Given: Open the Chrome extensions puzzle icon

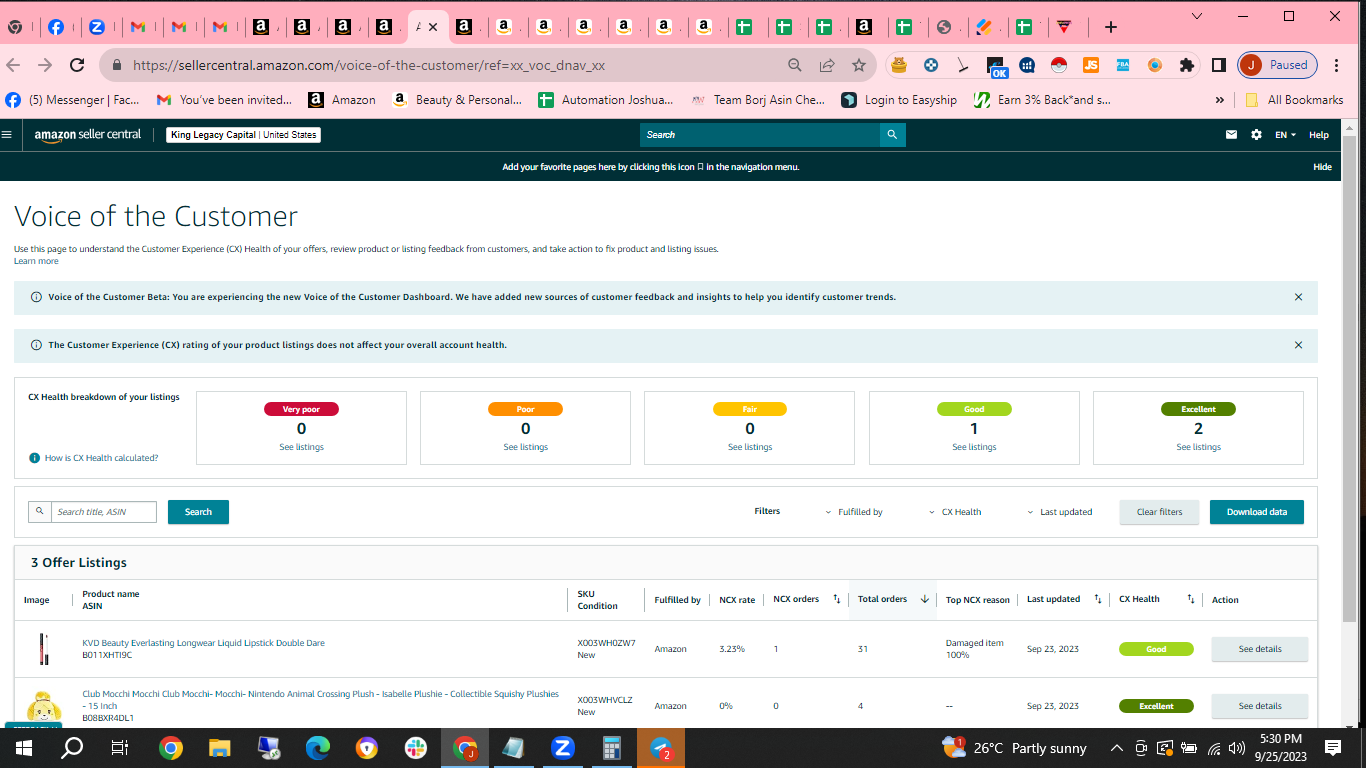Looking at the screenshot, I should tap(1187, 65).
